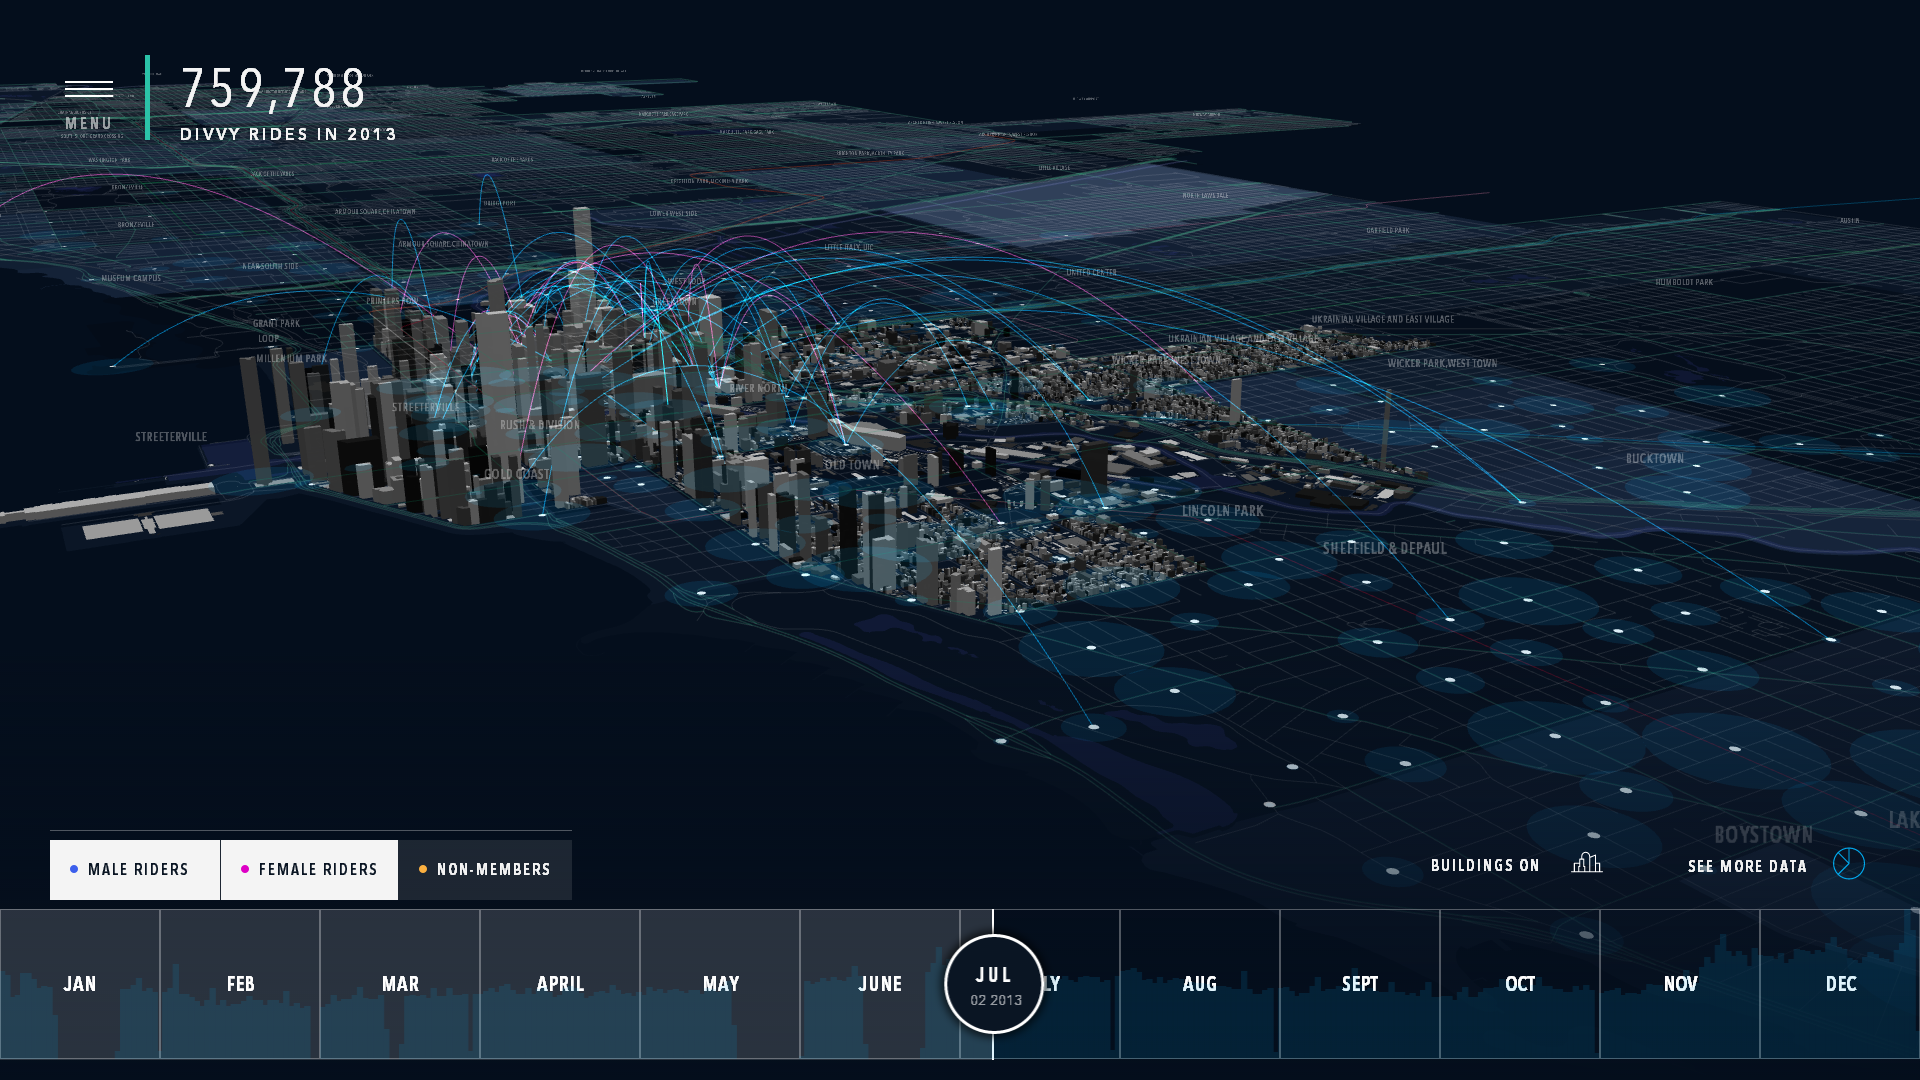Click the pie chart data icon

tap(1849, 863)
